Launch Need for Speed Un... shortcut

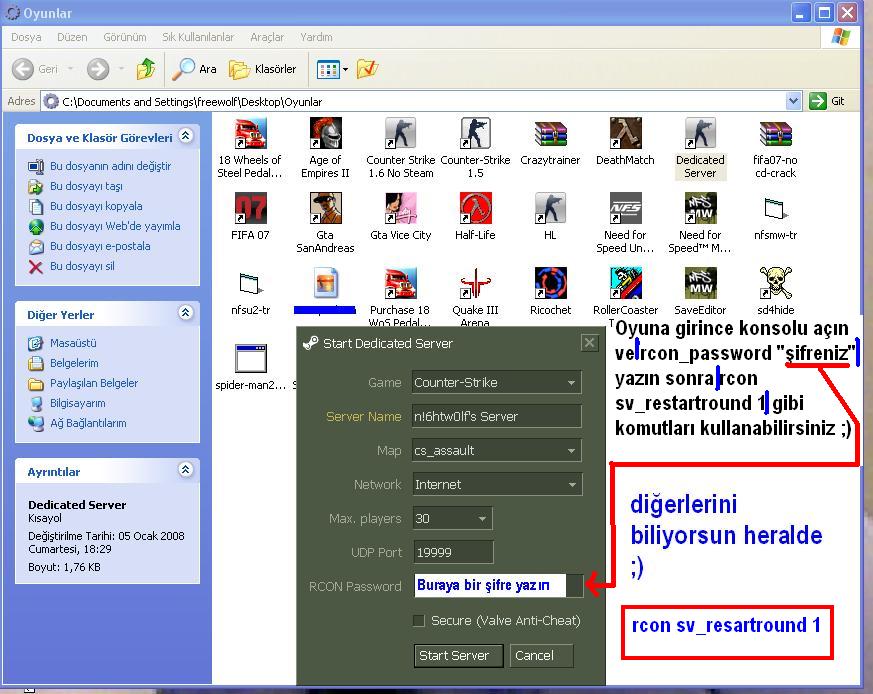tap(625, 223)
